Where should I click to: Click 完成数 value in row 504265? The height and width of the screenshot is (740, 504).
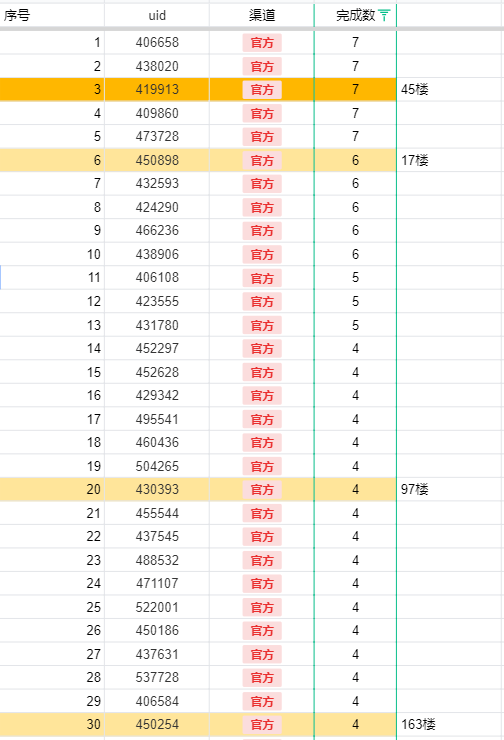click(355, 466)
